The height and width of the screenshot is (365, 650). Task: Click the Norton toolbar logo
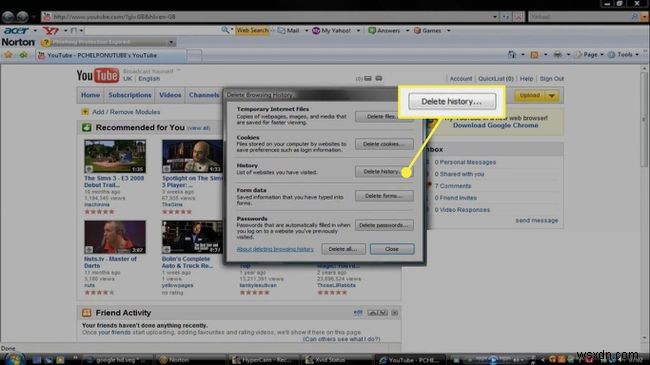18,42
